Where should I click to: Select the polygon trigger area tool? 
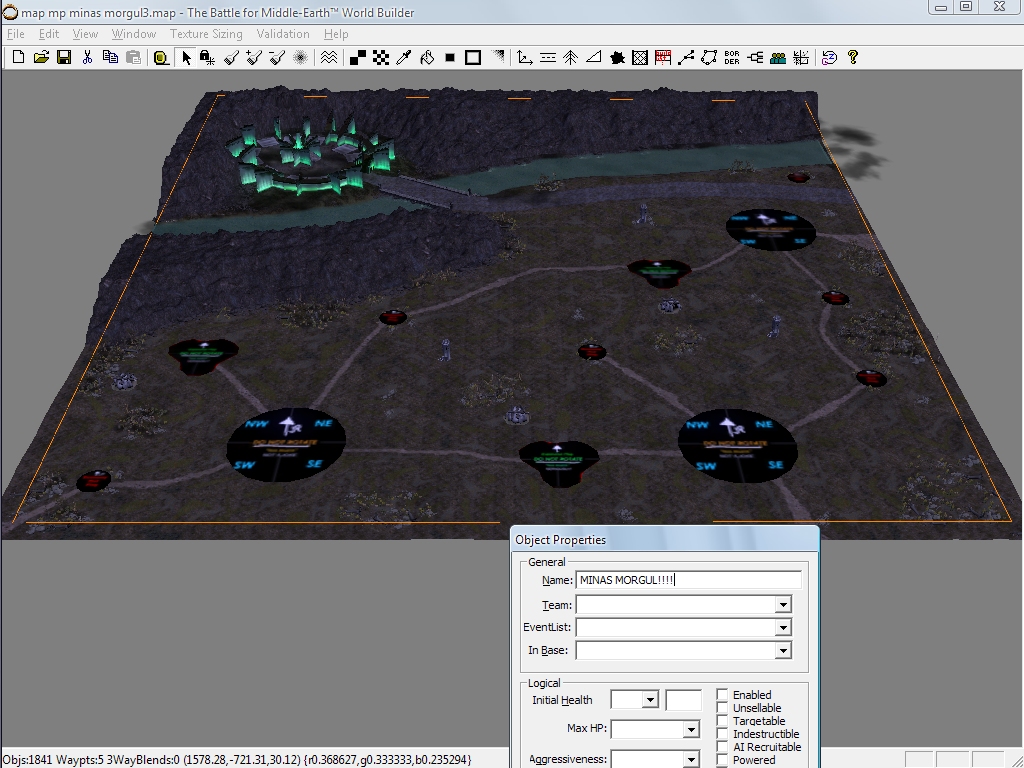(x=709, y=57)
